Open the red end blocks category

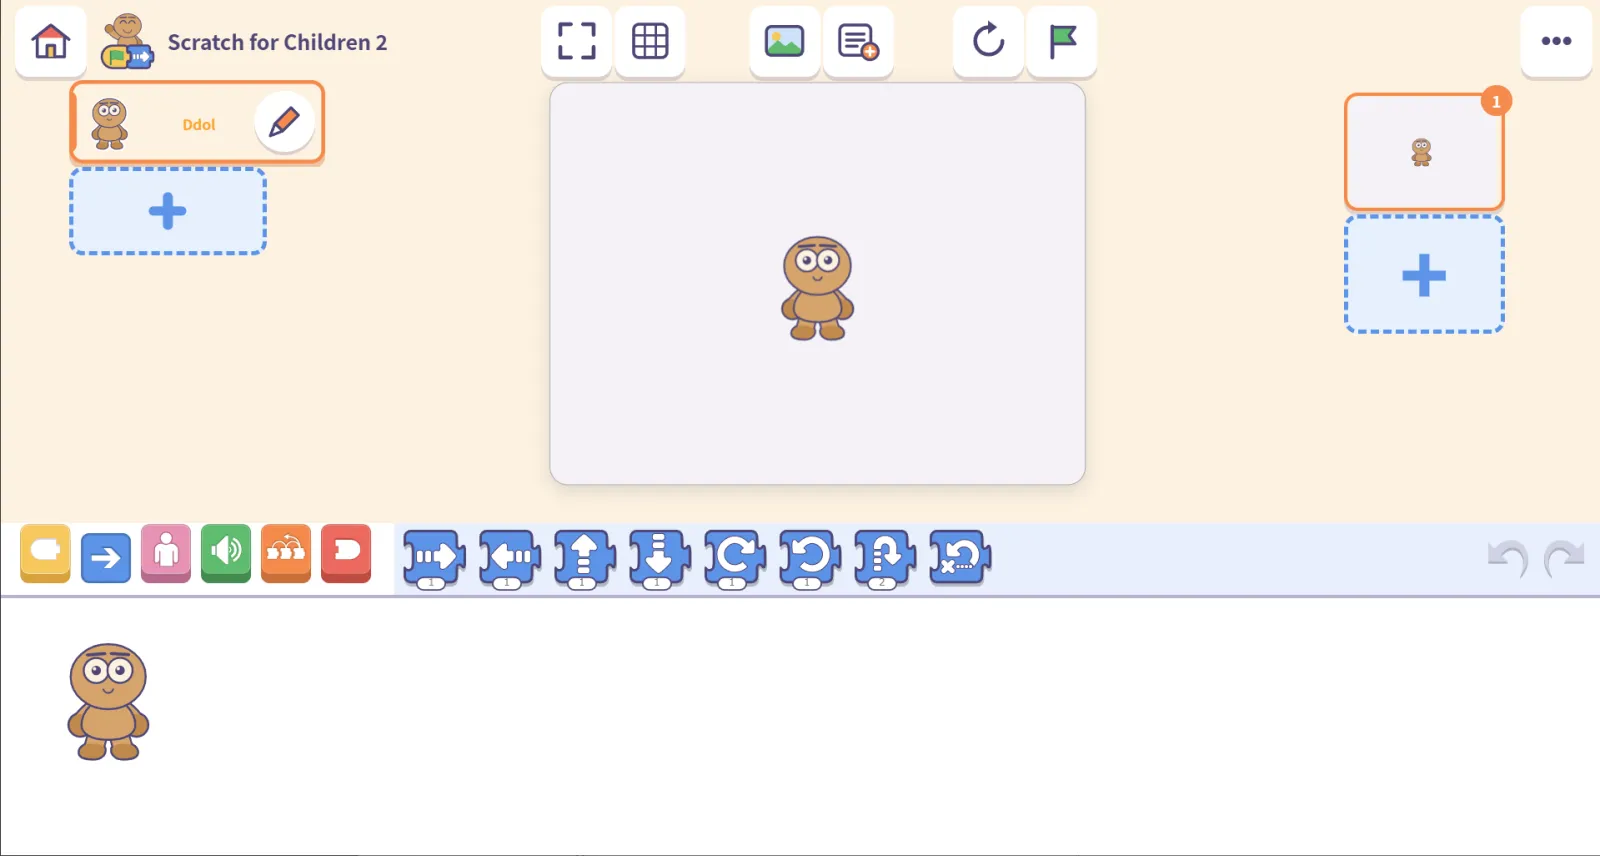click(346, 553)
